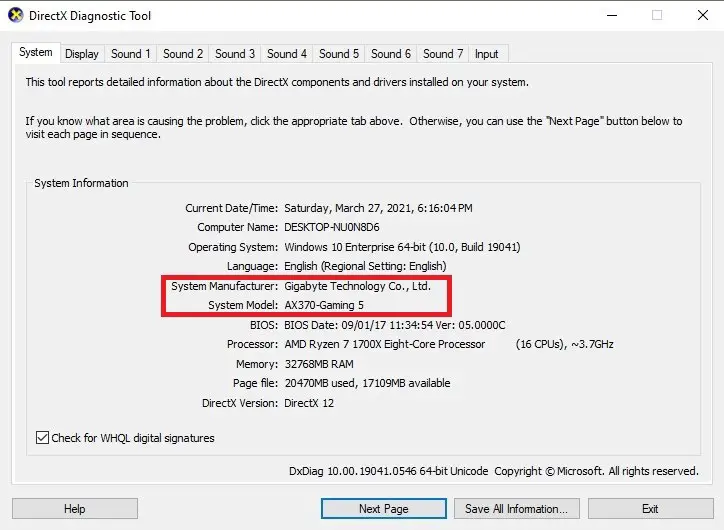Click the DirectX Diagnostic Tool title bar icon
This screenshot has width=724, height=530.
(x=15, y=15)
